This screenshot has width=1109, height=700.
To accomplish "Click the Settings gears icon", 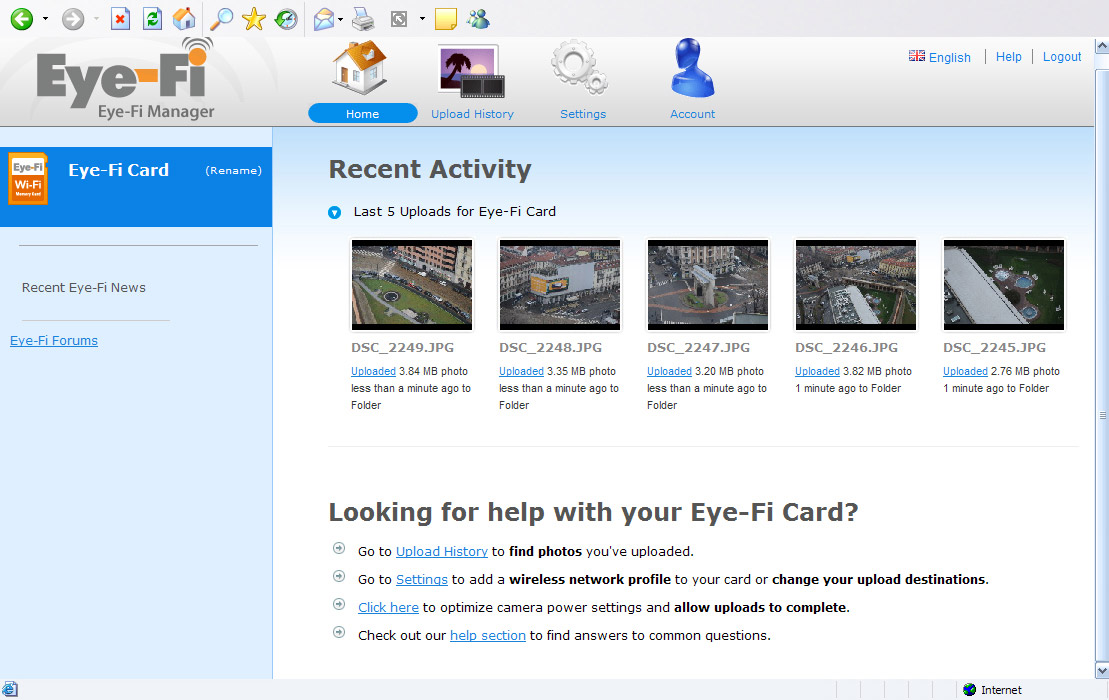I will tap(580, 67).
